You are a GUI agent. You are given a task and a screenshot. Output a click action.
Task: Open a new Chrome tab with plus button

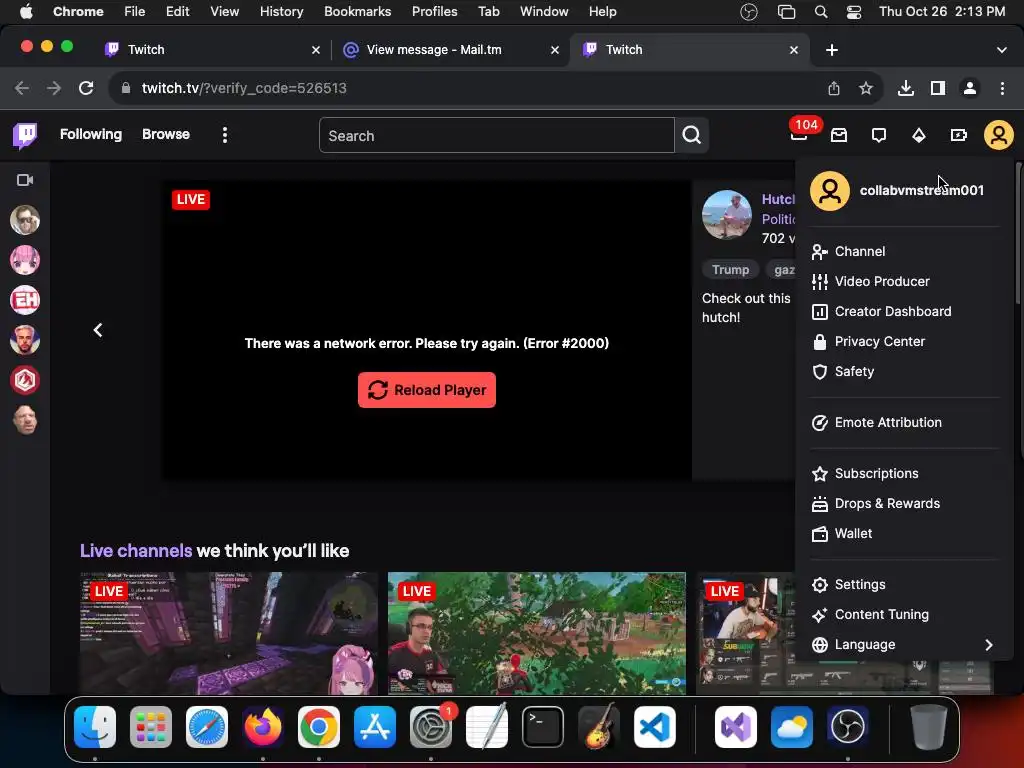[831, 50]
